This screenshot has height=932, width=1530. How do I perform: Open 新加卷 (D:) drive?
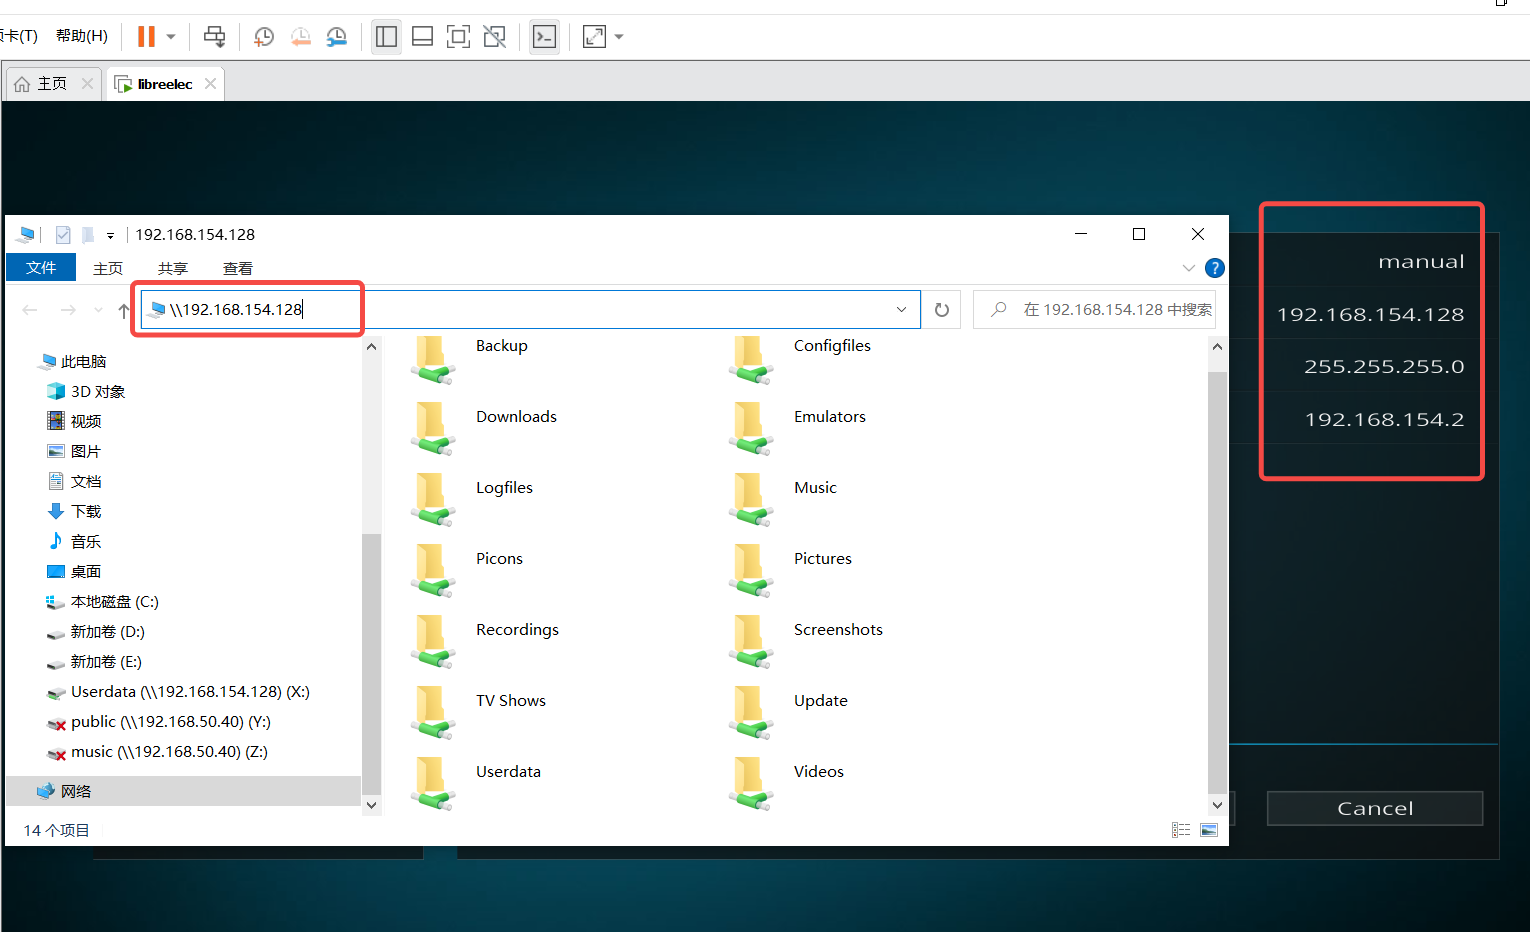click(x=96, y=631)
